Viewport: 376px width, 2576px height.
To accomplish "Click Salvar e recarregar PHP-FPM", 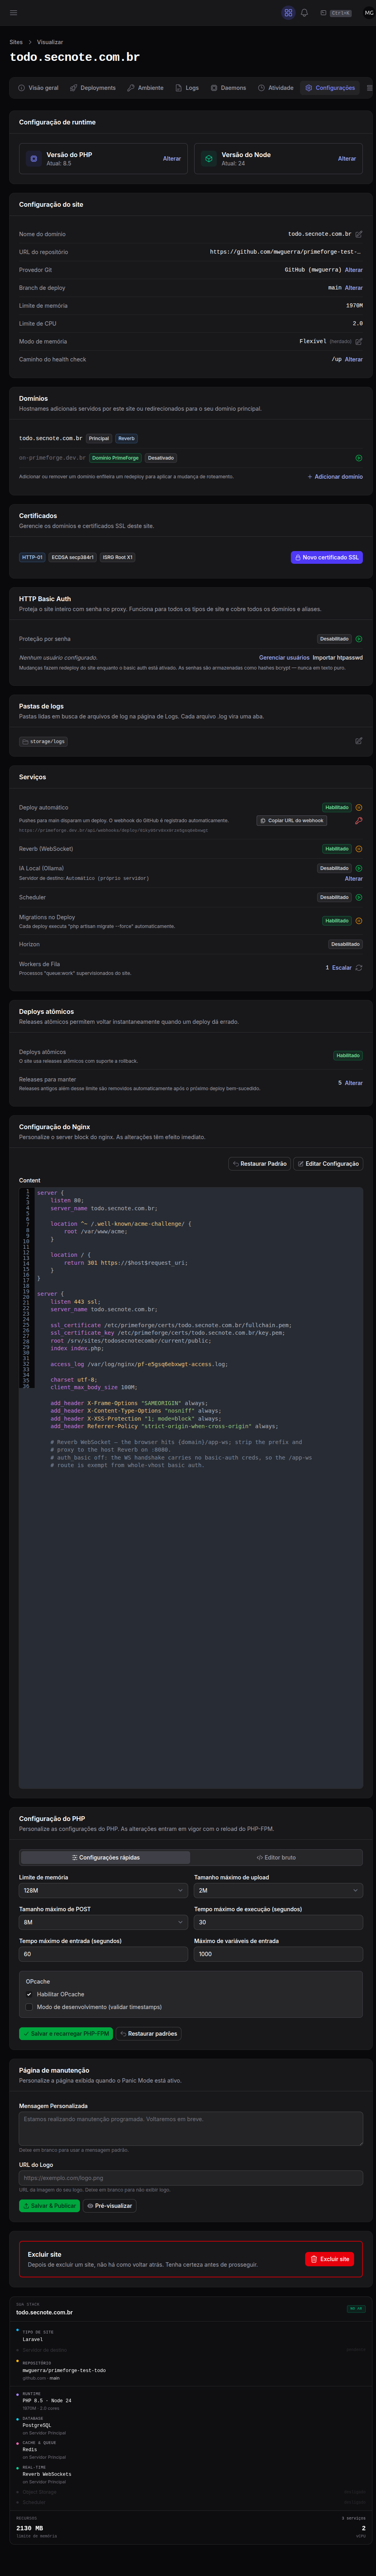I will (66, 2034).
